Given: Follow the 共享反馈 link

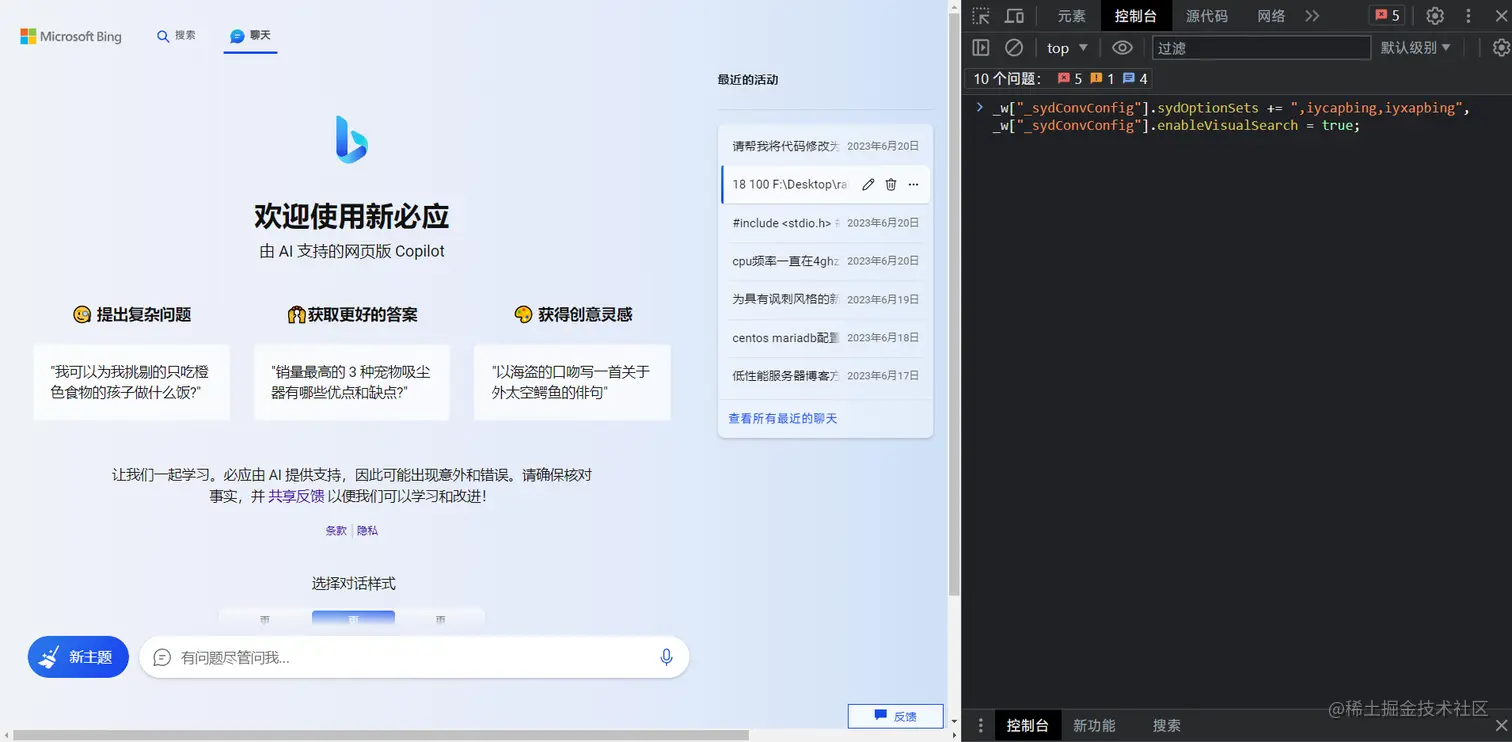Looking at the screenshot, I should pyautogui.click(x=296, y=496).
